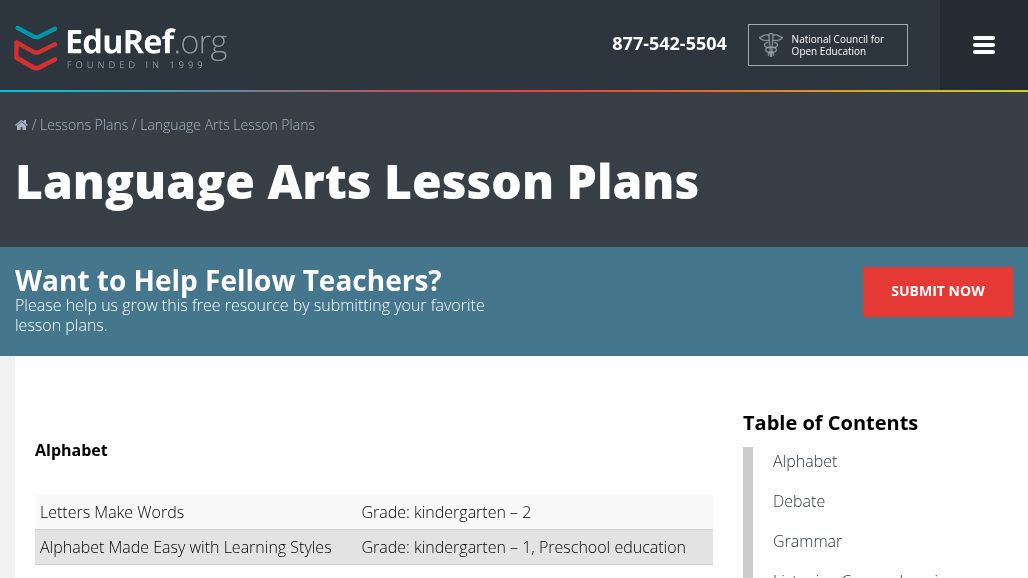The image size is (1028, 578).
Task: Click the Alphabet section heading
Action: point(71,450)
